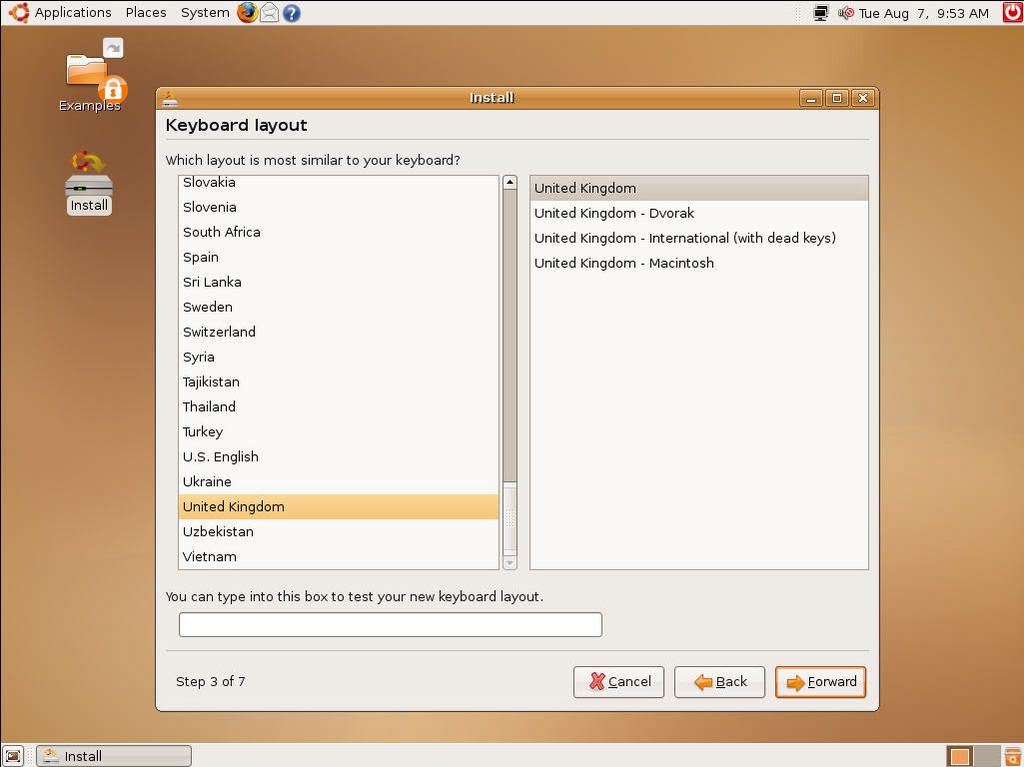The height and width of the screenshot is (767, 1024).
Task: Maximize the Install window
Action: (x=837, y=98)
